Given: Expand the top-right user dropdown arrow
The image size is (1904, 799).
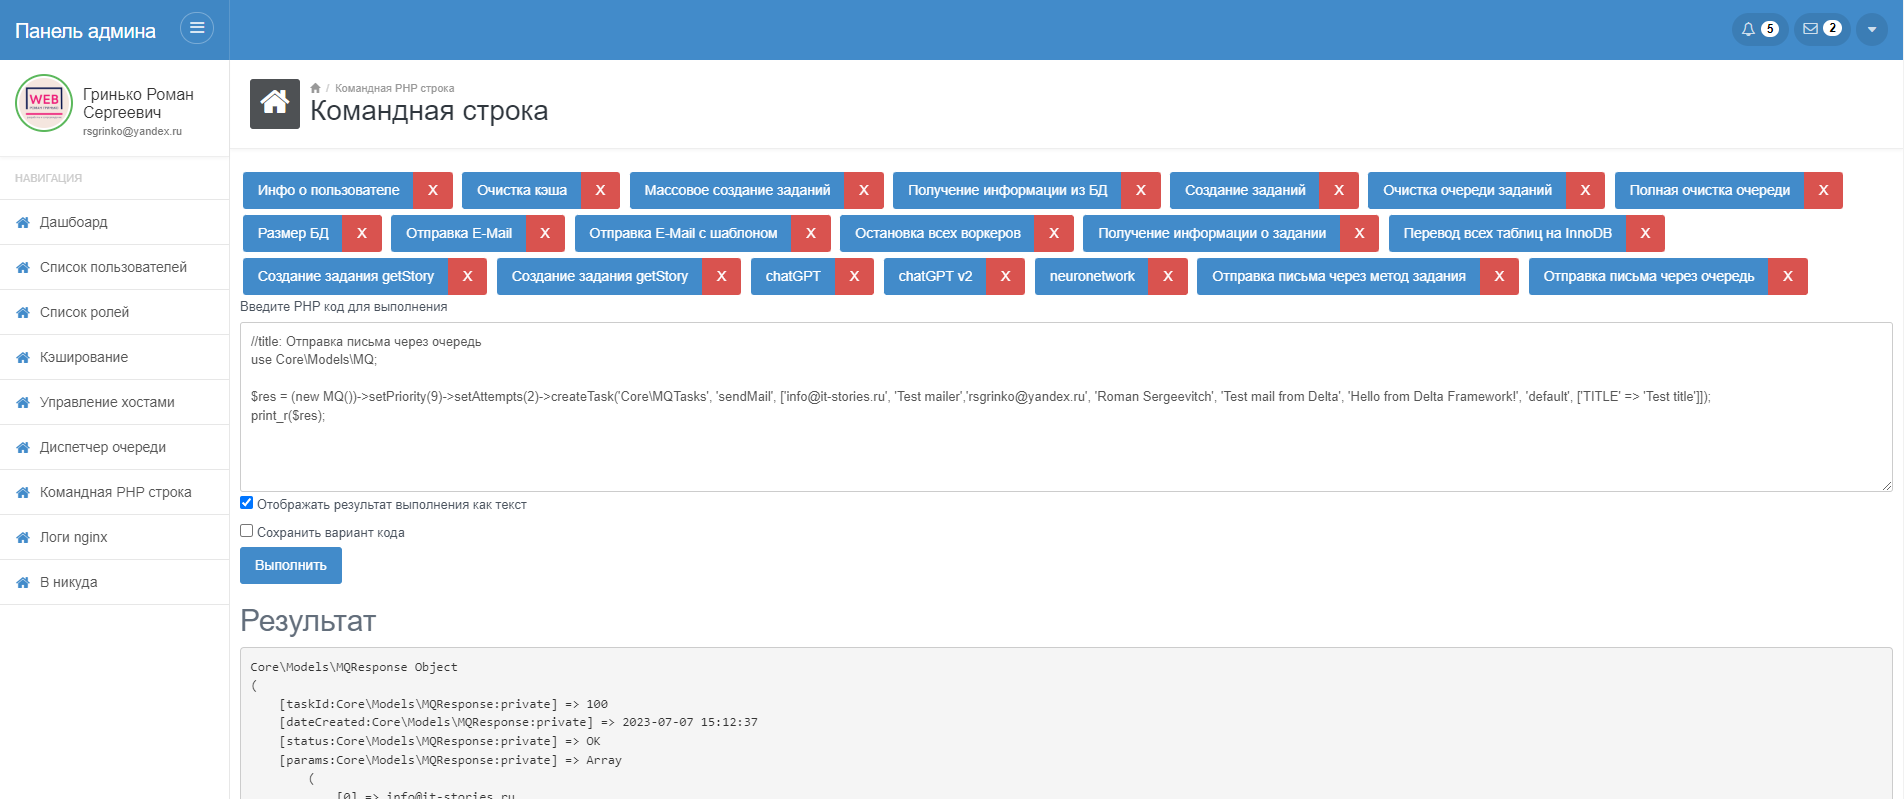Looking at the screenshot, I should tap(1871, 29).
